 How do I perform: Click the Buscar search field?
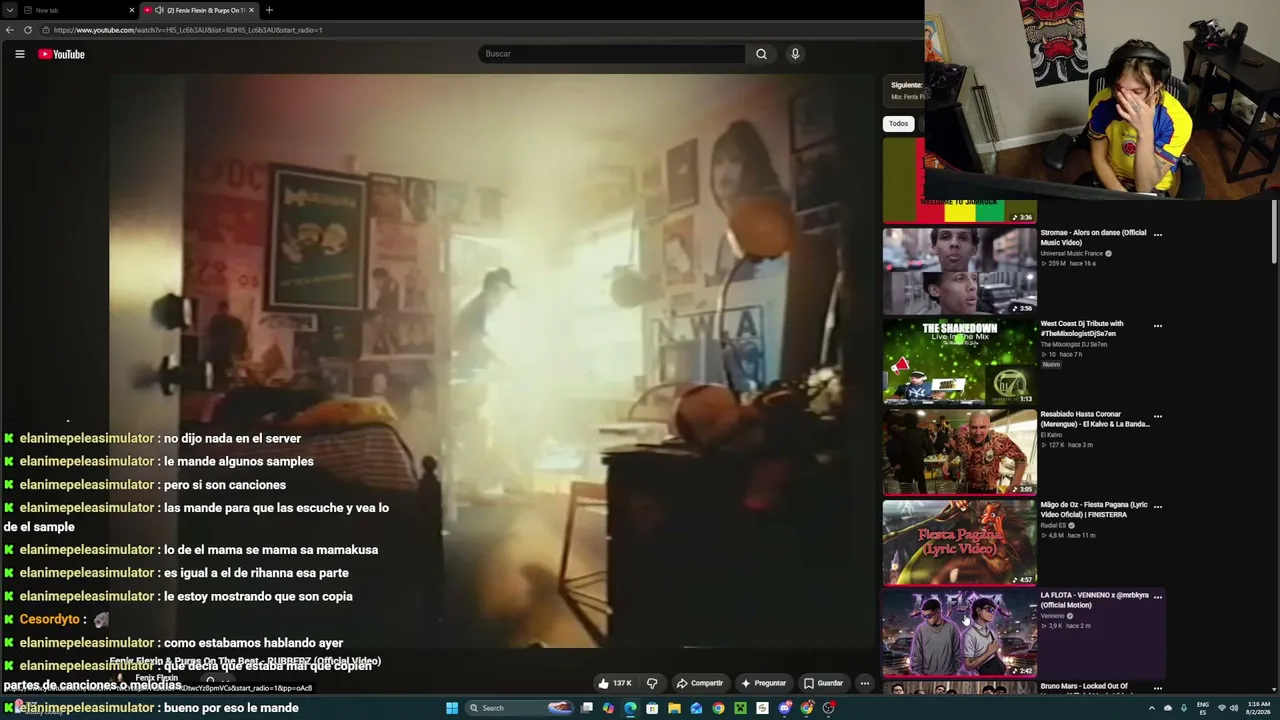[611, 54]
